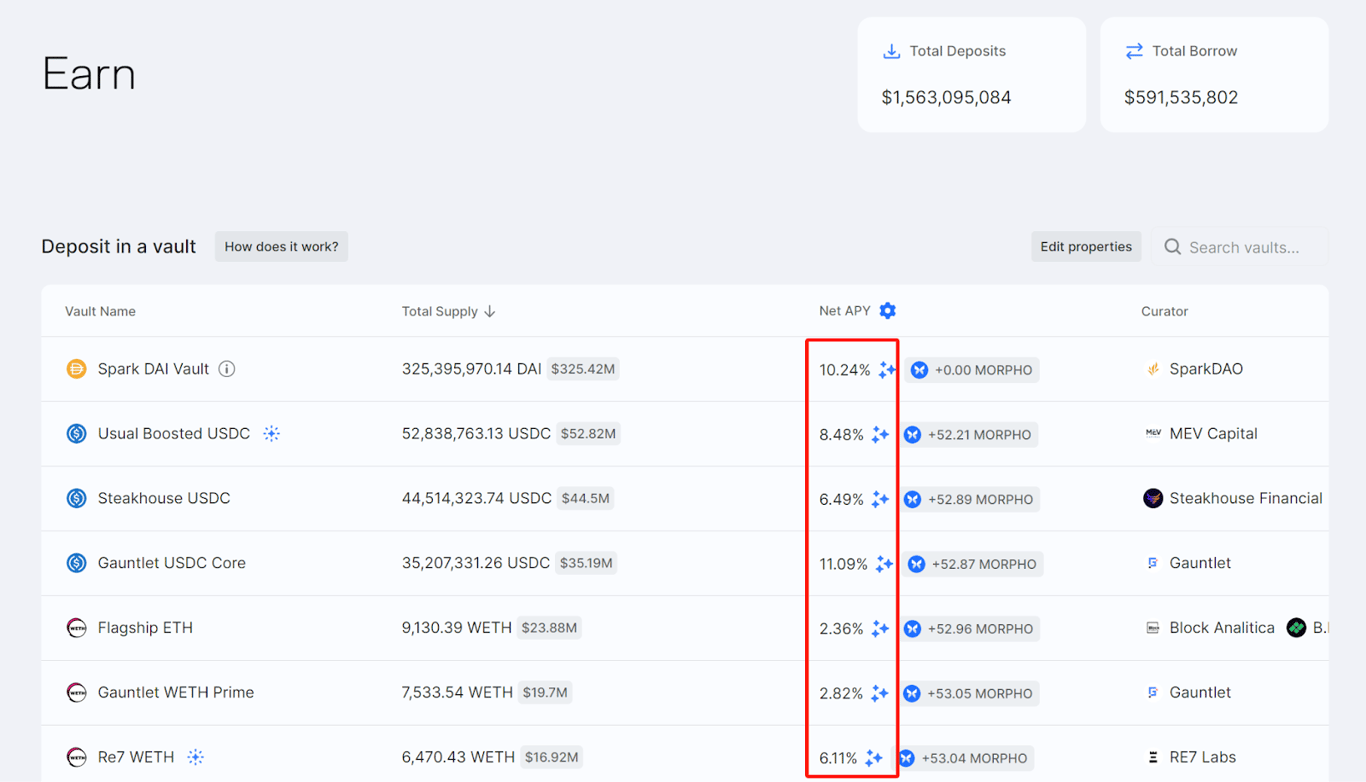Open the Gauntlet USDC Core vault row

pos(171,563)
